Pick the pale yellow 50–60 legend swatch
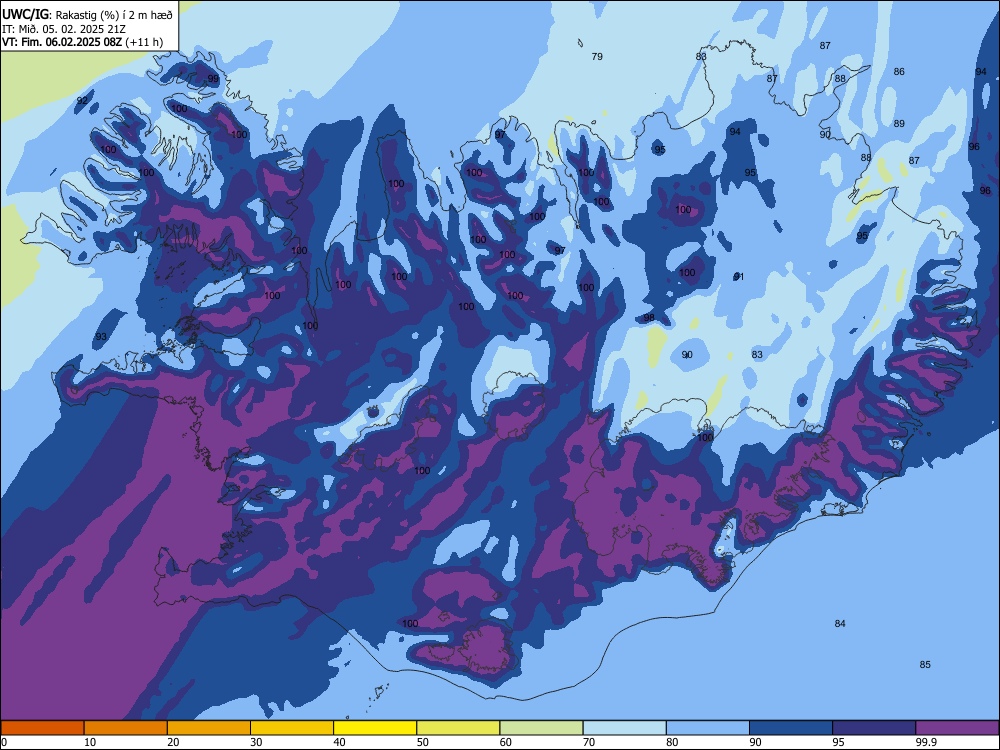Image resolution: width=1000 pixels, height=750 pixels. coord(458,728)
